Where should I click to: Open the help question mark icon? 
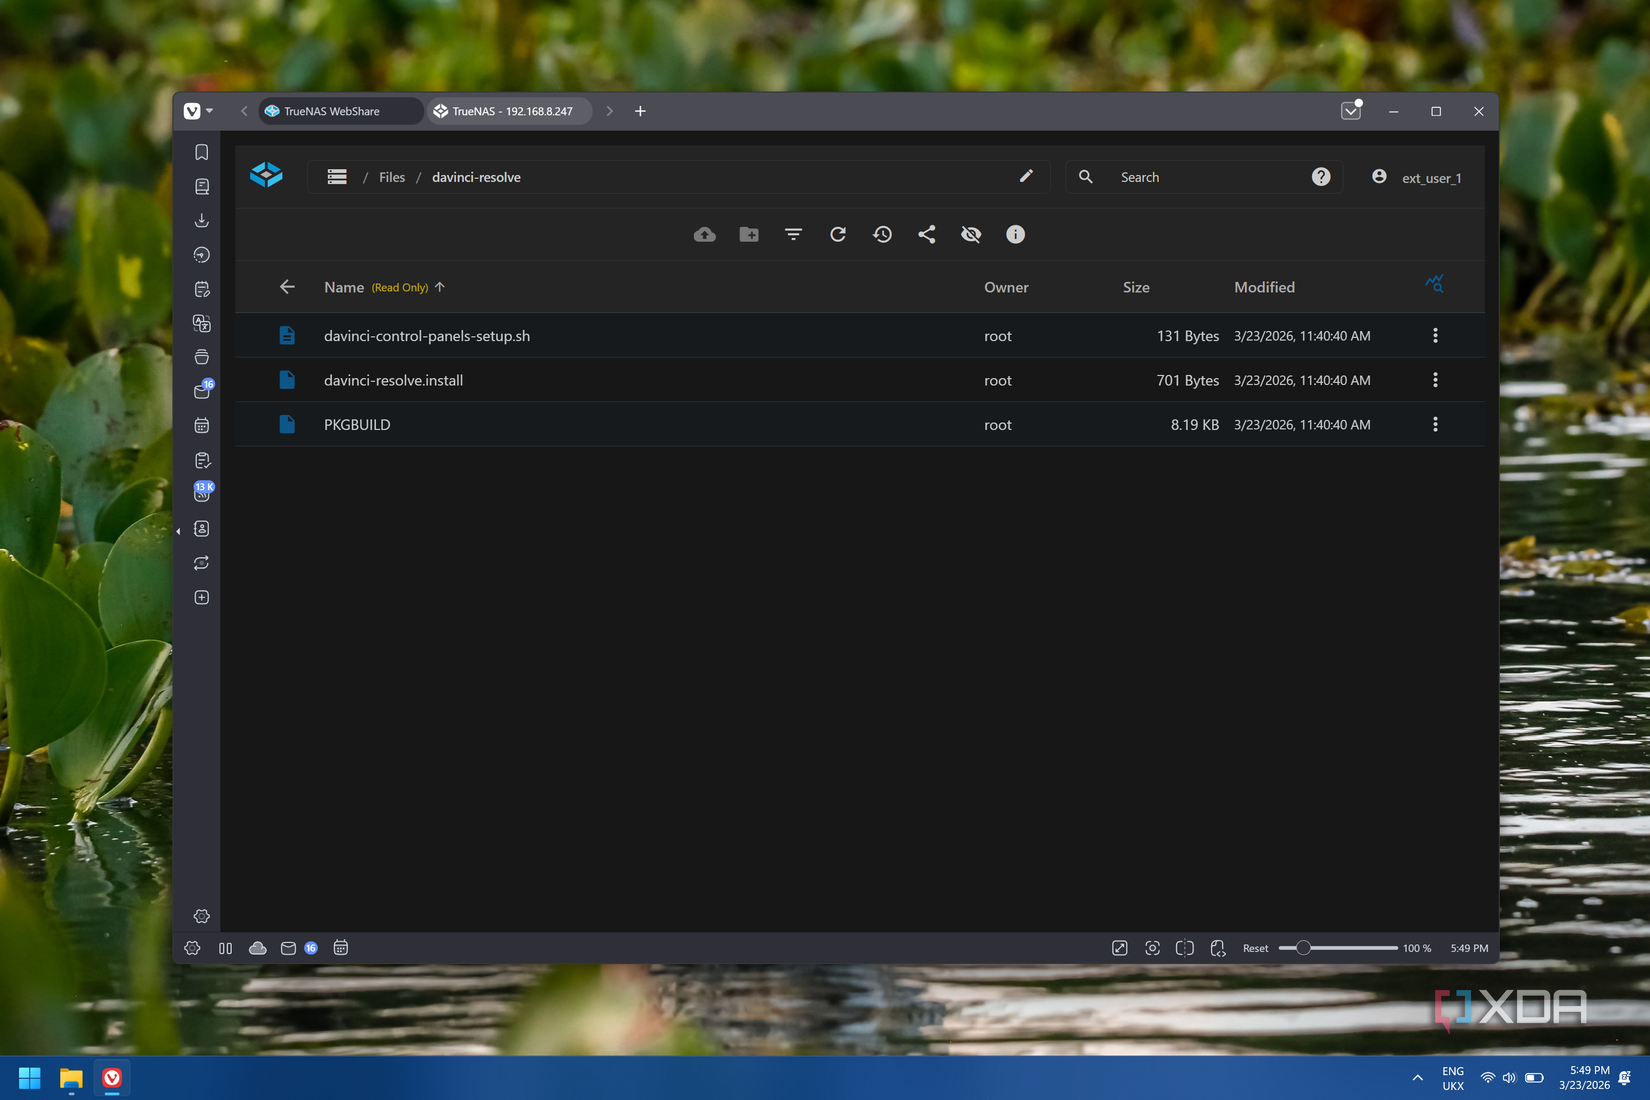tap(1321, 176)
